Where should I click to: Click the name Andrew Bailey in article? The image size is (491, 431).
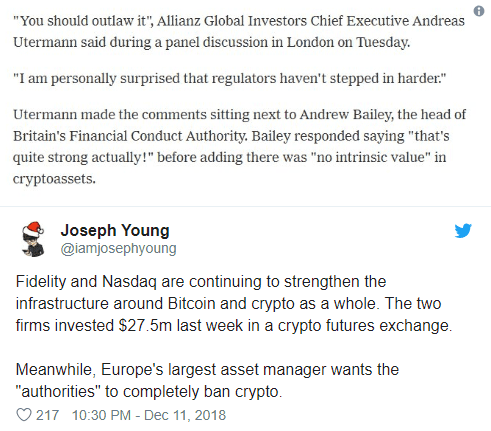pyautogui.click(x=346, y=115)
